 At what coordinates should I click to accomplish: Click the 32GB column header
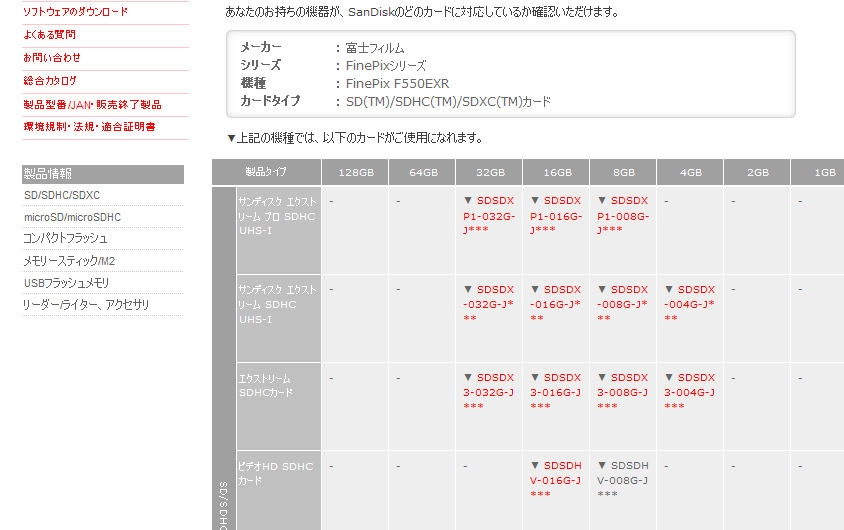489,172
